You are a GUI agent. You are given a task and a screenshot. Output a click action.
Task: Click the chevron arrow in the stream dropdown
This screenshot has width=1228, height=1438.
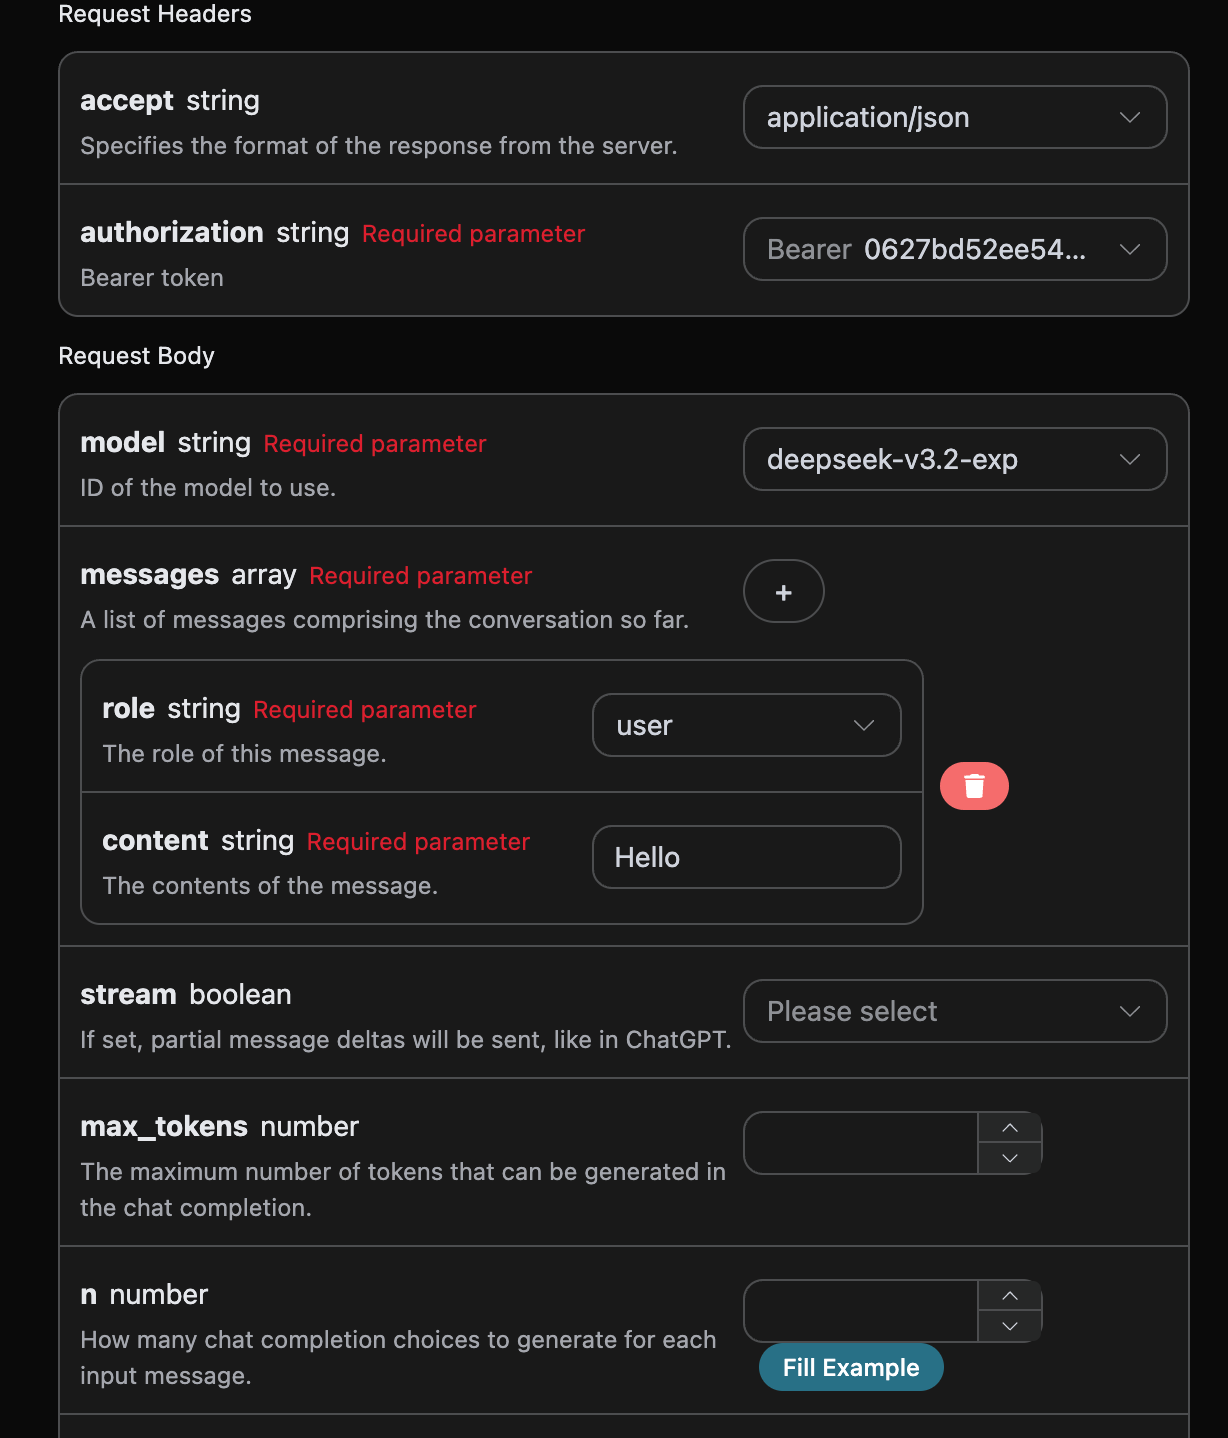point(1130,1011)
